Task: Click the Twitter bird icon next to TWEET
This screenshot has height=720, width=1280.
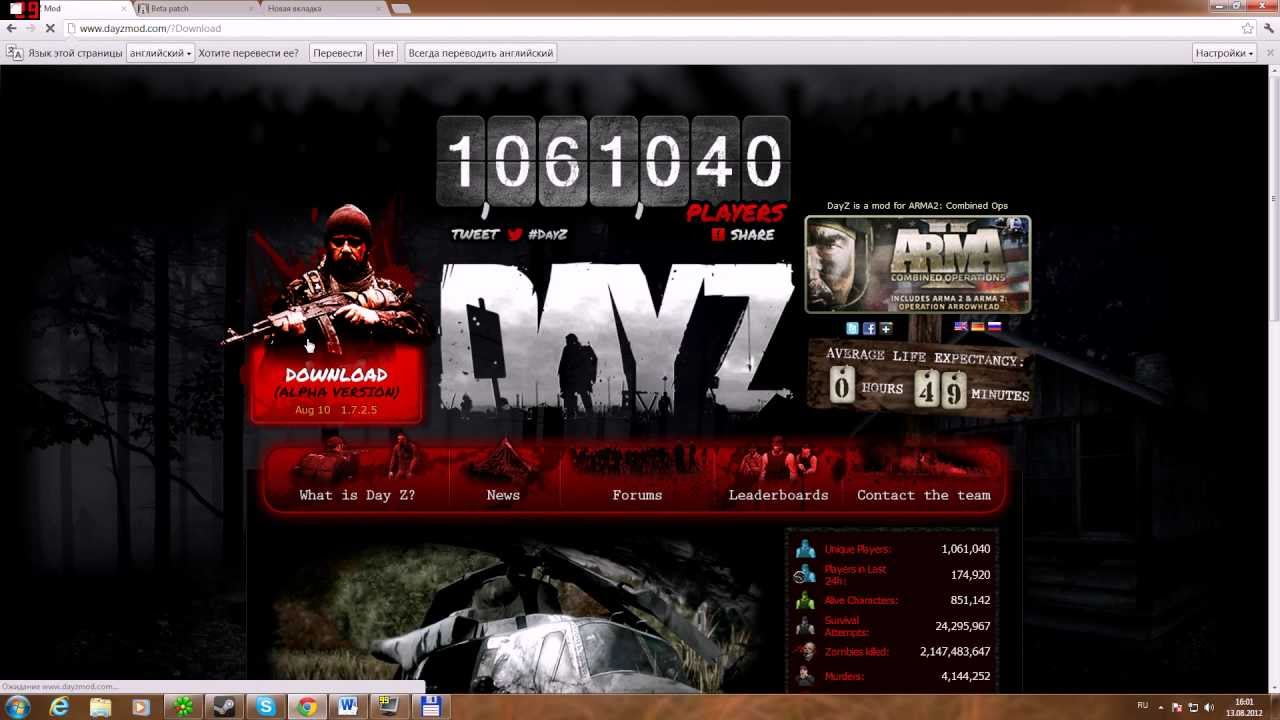Action: 515,234
